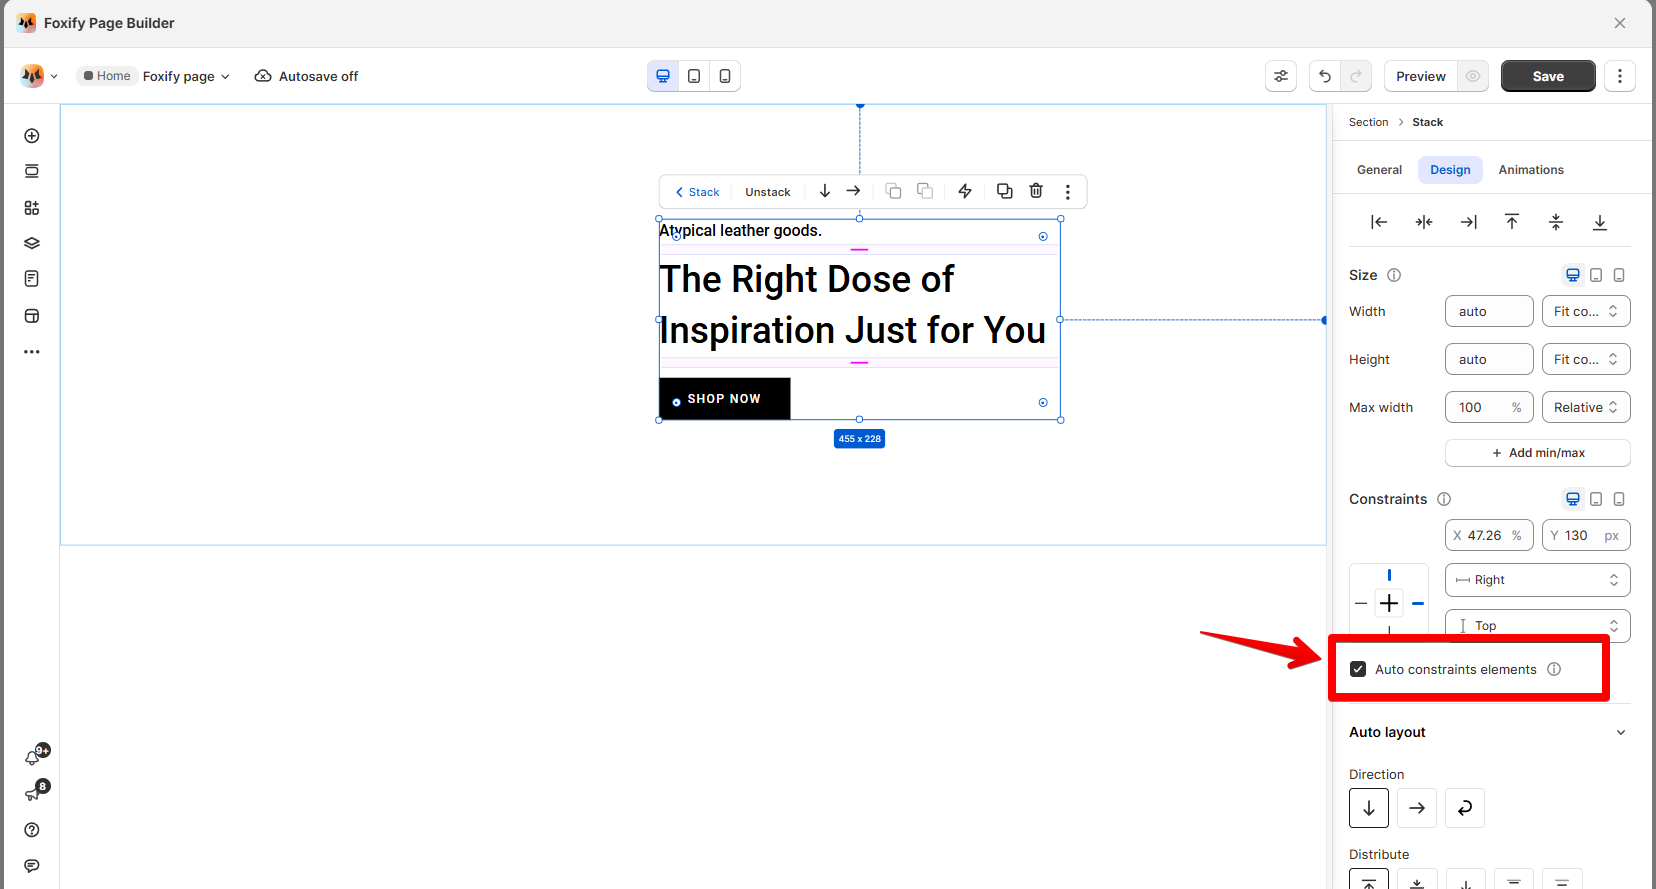
Task: Click the Redo arrow
Action: pos(1356,76)
